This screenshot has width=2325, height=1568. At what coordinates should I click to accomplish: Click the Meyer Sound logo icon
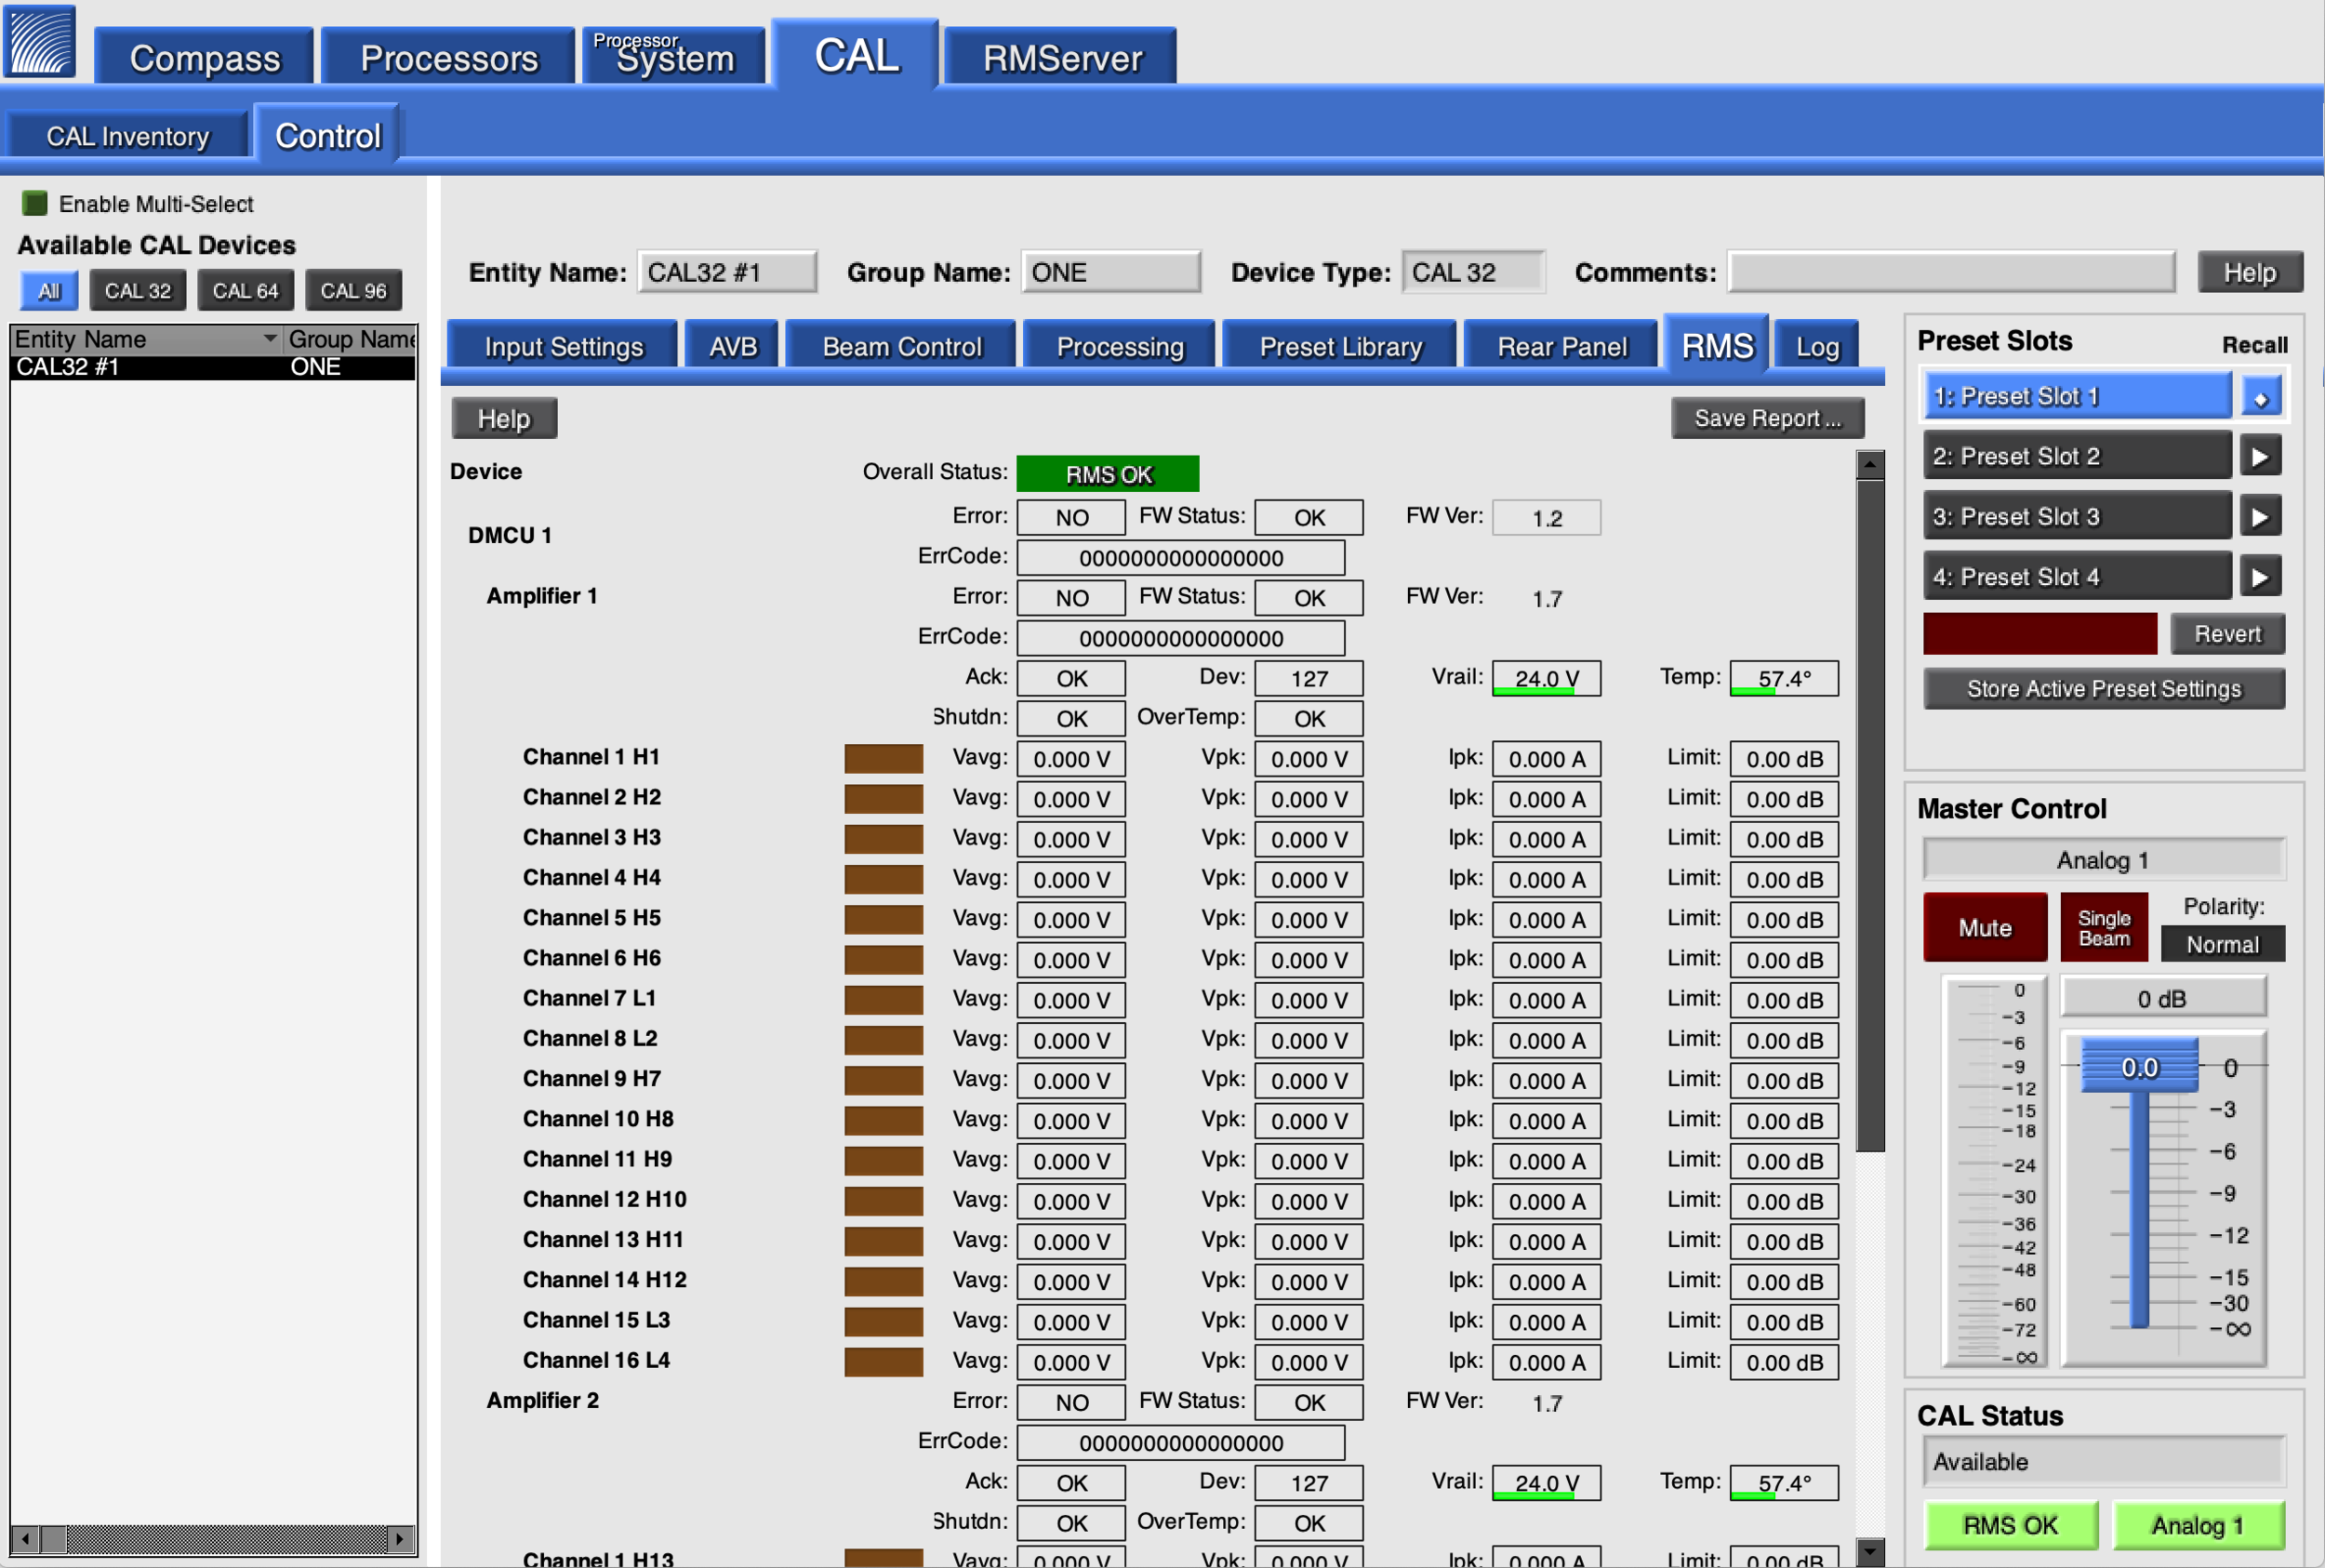click(40, 41)
